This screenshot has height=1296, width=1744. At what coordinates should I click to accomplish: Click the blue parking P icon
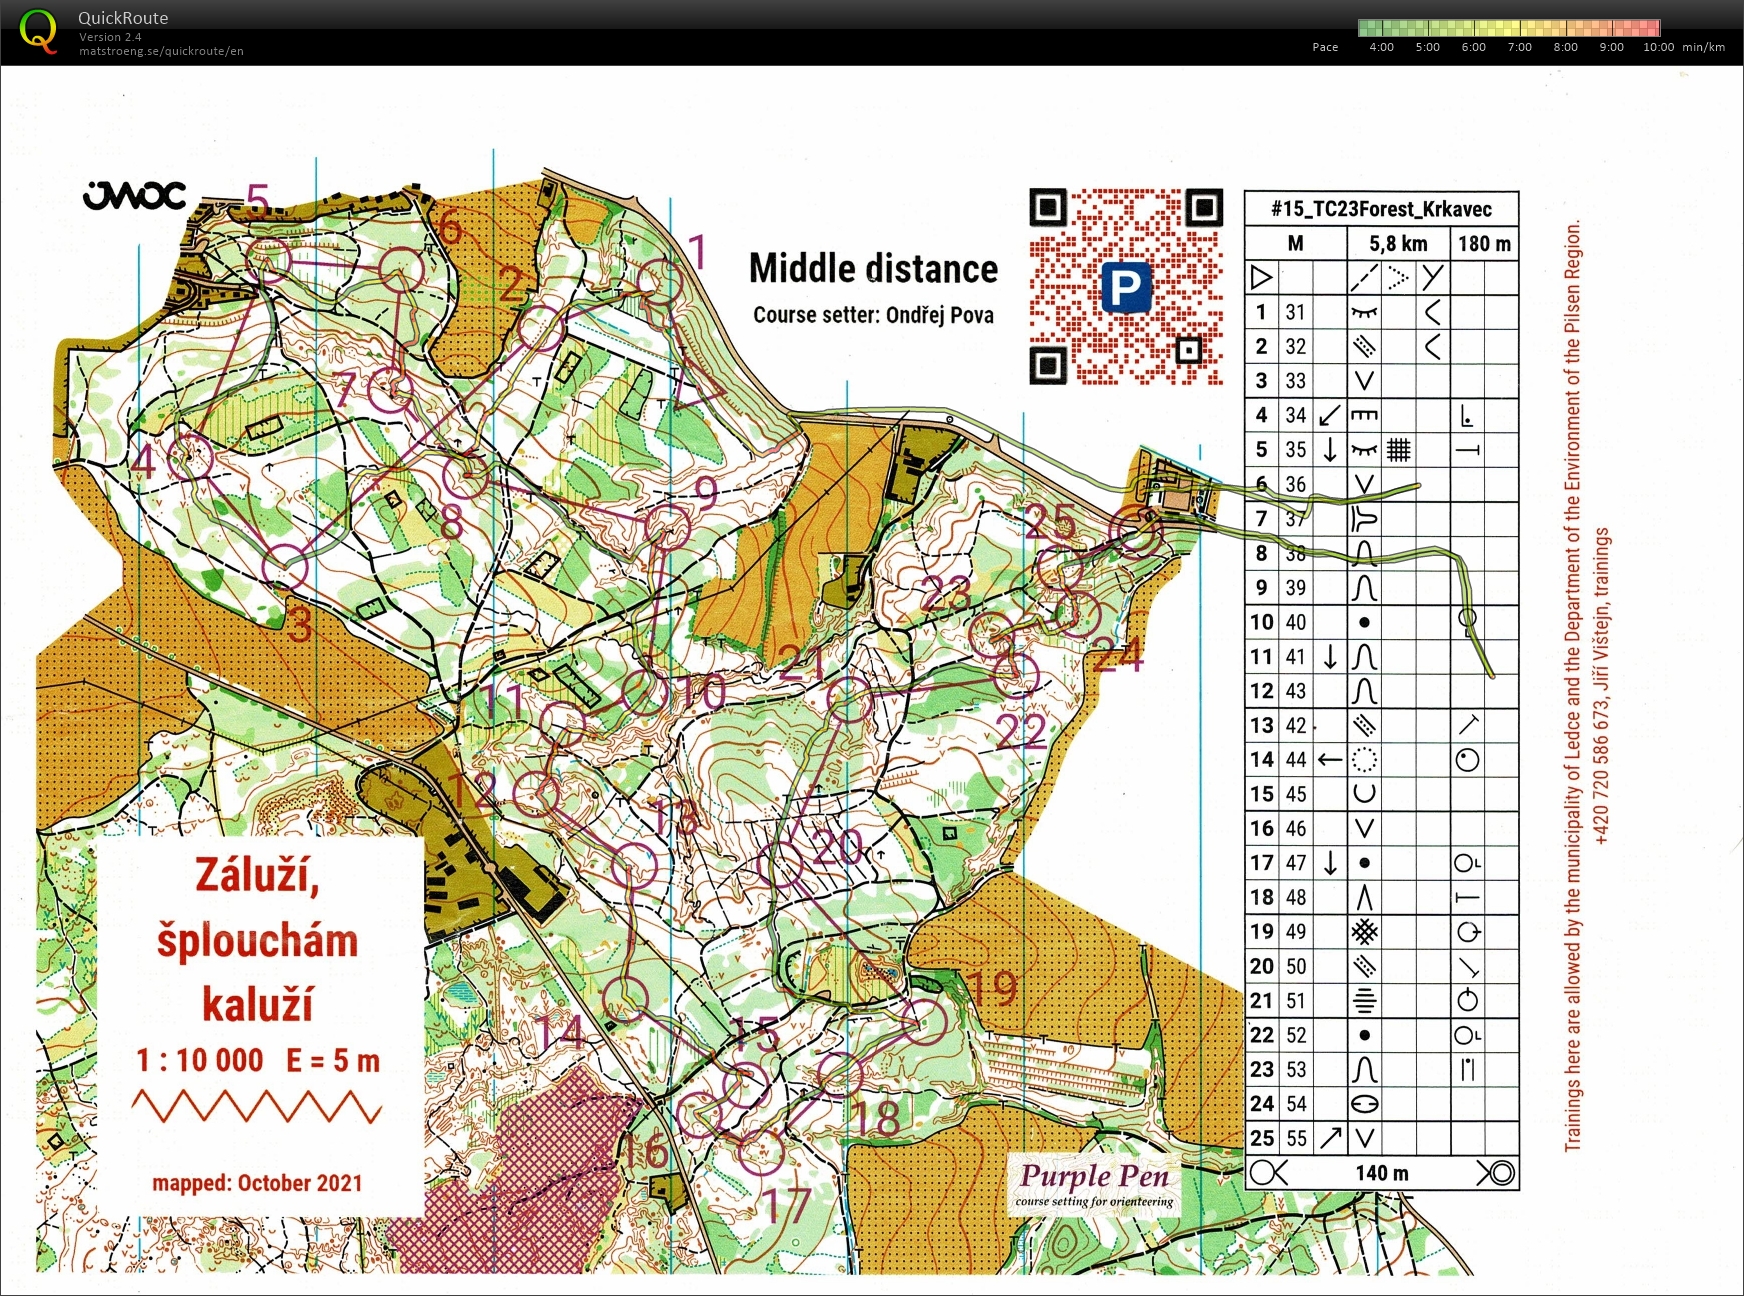tap(1126, 287)
